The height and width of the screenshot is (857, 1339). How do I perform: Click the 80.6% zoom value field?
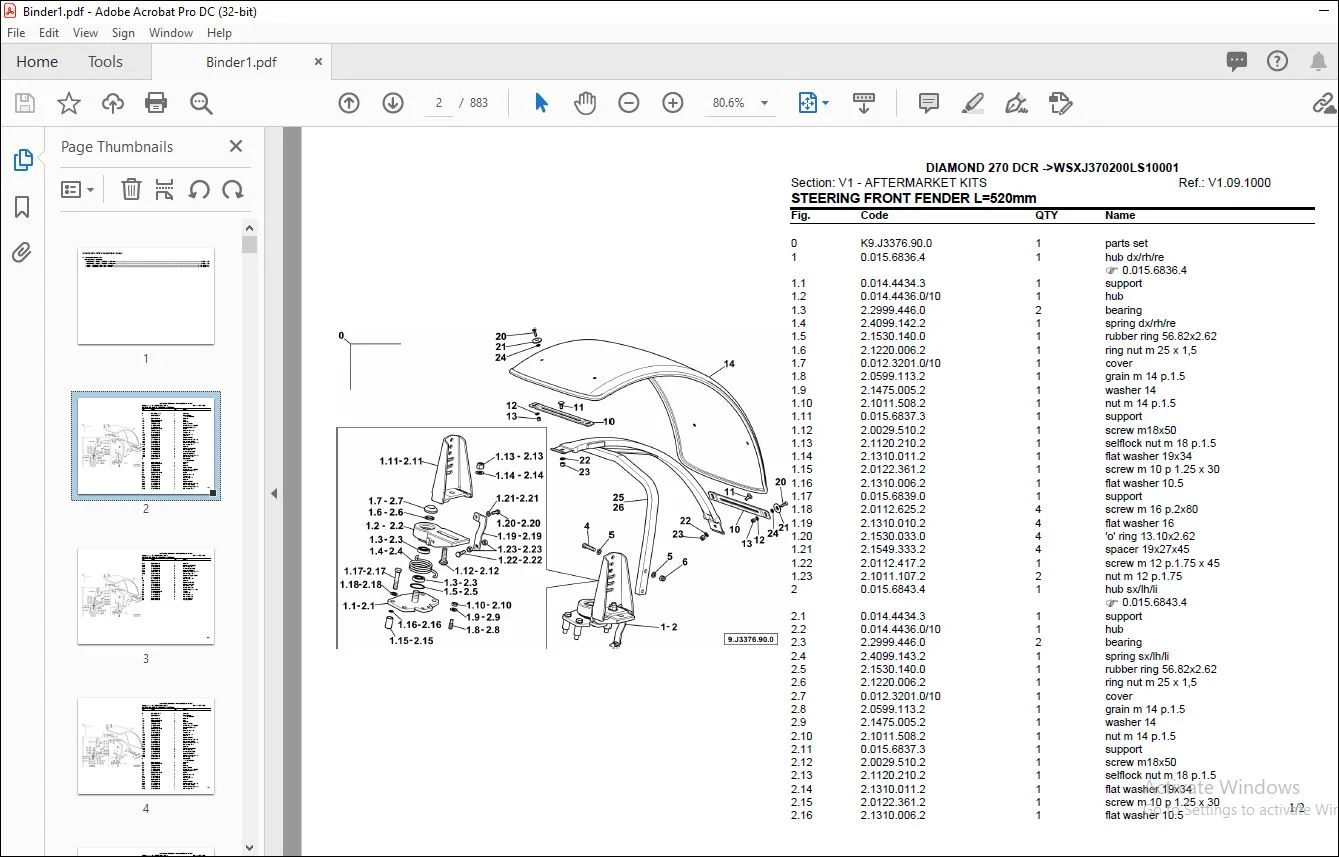[728, 103]
